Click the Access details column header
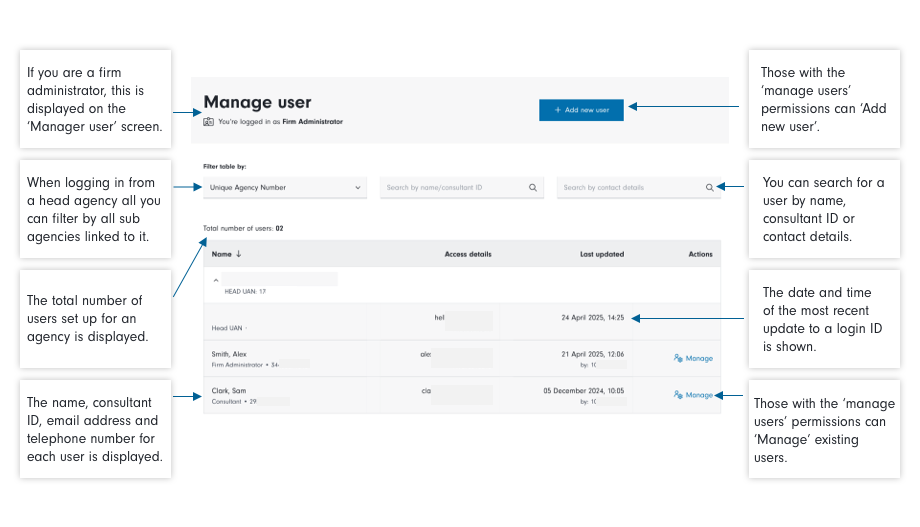 [x=468, y=254]
